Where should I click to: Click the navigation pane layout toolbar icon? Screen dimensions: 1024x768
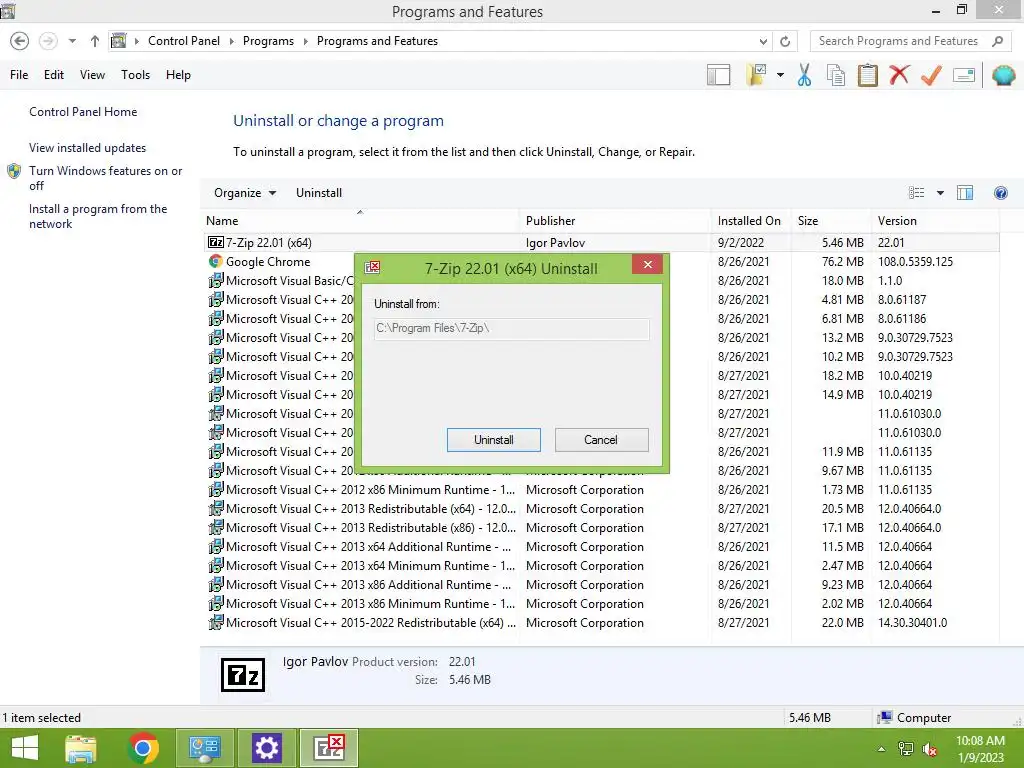pos(718,75)
